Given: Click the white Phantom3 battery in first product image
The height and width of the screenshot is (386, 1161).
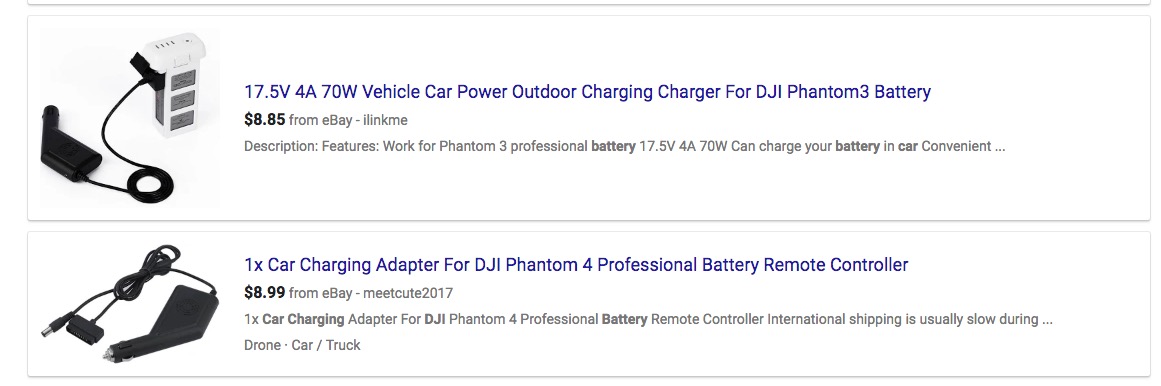Looking at the screenshot, I should (x=178, y=85).
